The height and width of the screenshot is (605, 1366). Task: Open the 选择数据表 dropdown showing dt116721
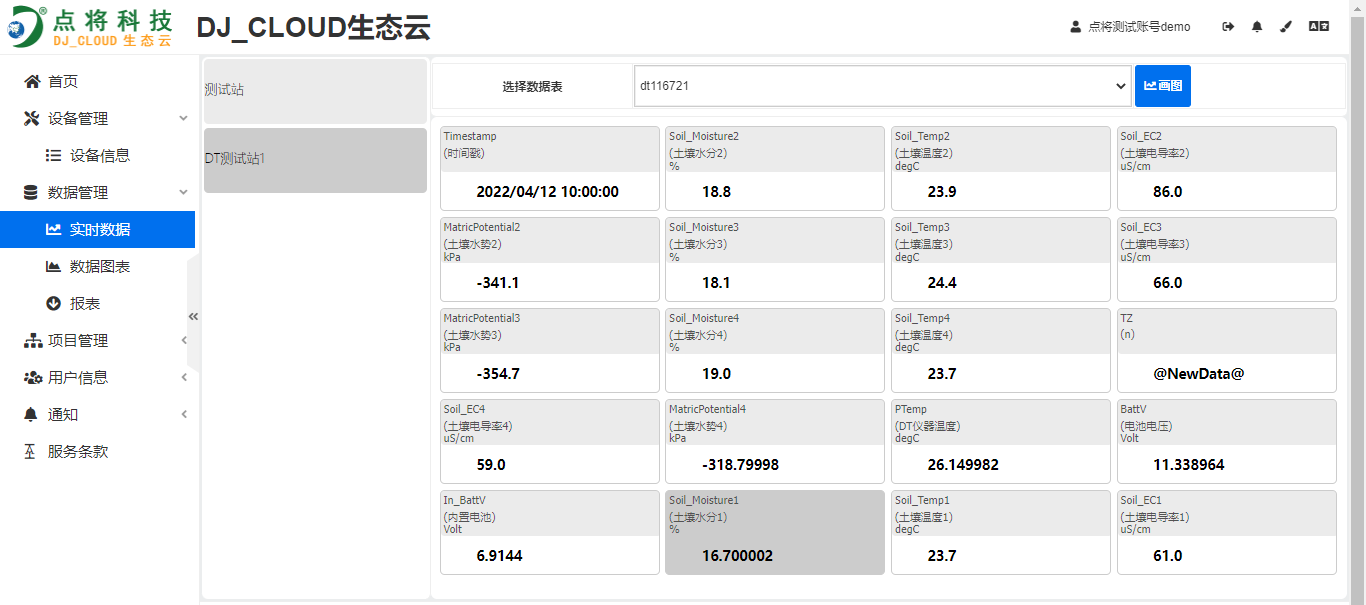click(881, 86)
